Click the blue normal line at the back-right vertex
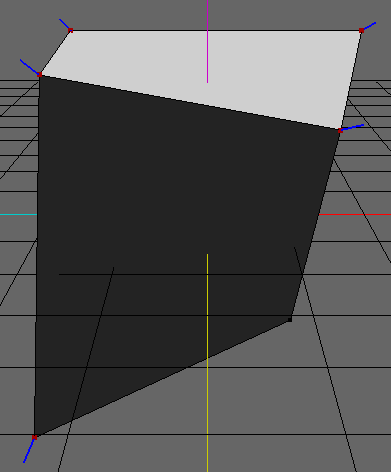 pyautogui.click(x=369, y=26)
